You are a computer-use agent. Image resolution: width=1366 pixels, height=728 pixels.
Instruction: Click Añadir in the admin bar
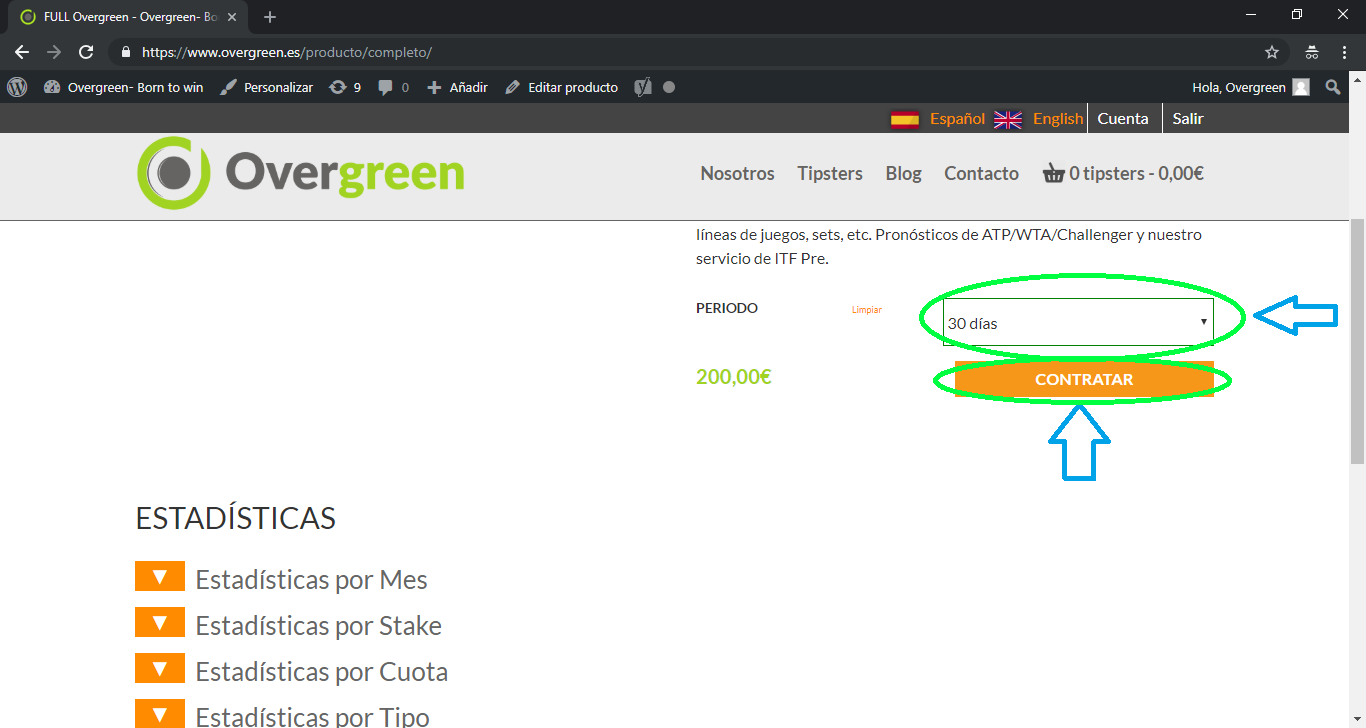458,87
